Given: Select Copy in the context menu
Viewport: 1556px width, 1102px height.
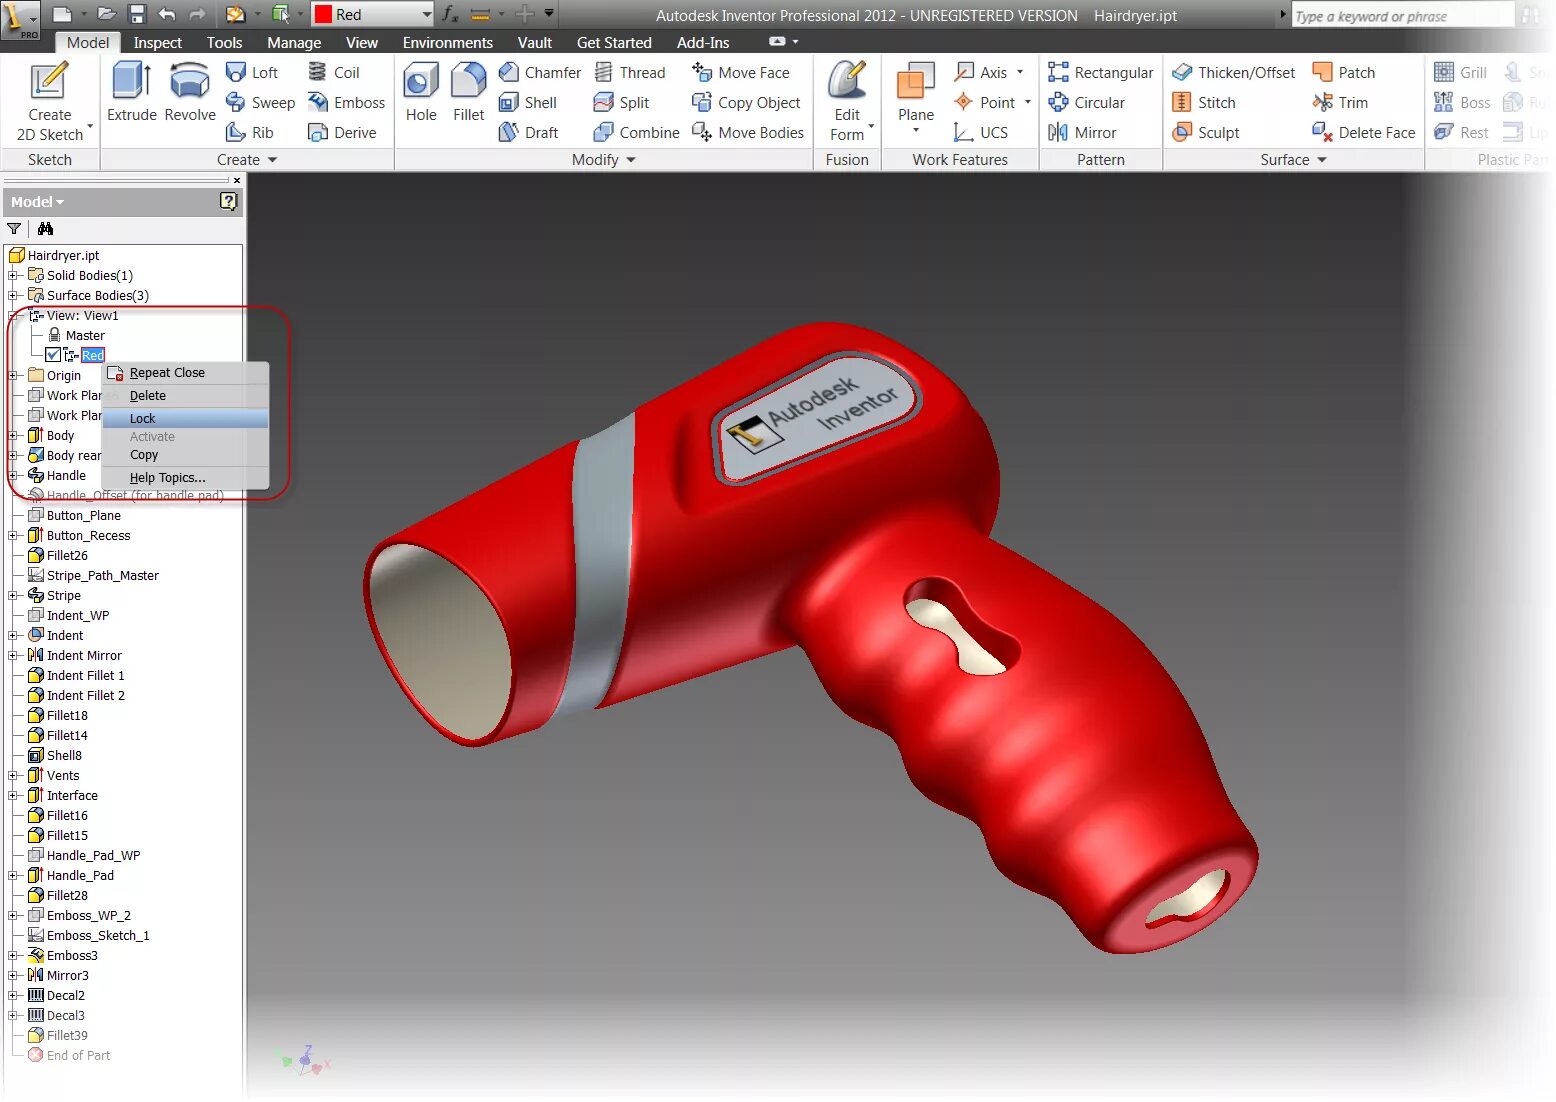Looking at the screenshot, I should [185, 455].
